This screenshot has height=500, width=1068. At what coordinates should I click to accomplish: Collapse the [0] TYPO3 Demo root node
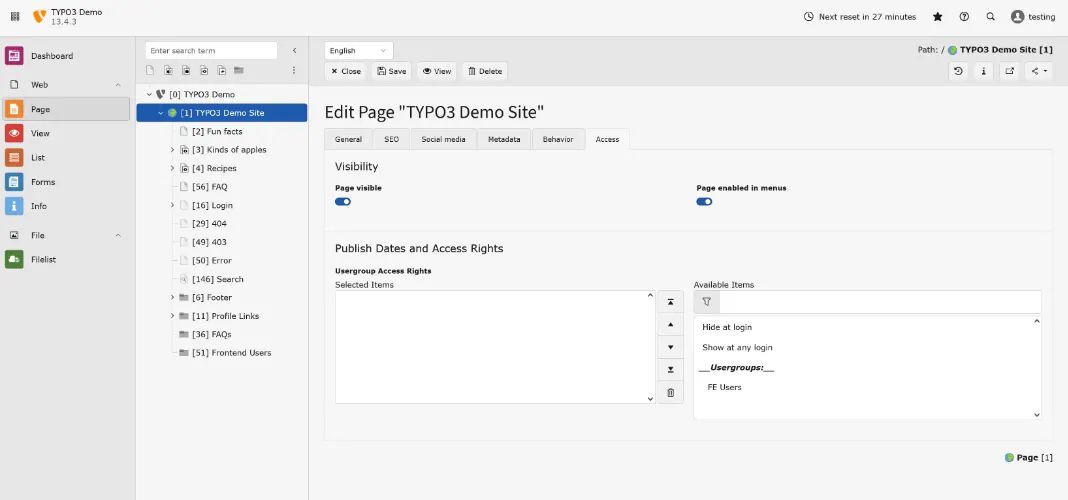pyautogui.click(x=150, y=95)
